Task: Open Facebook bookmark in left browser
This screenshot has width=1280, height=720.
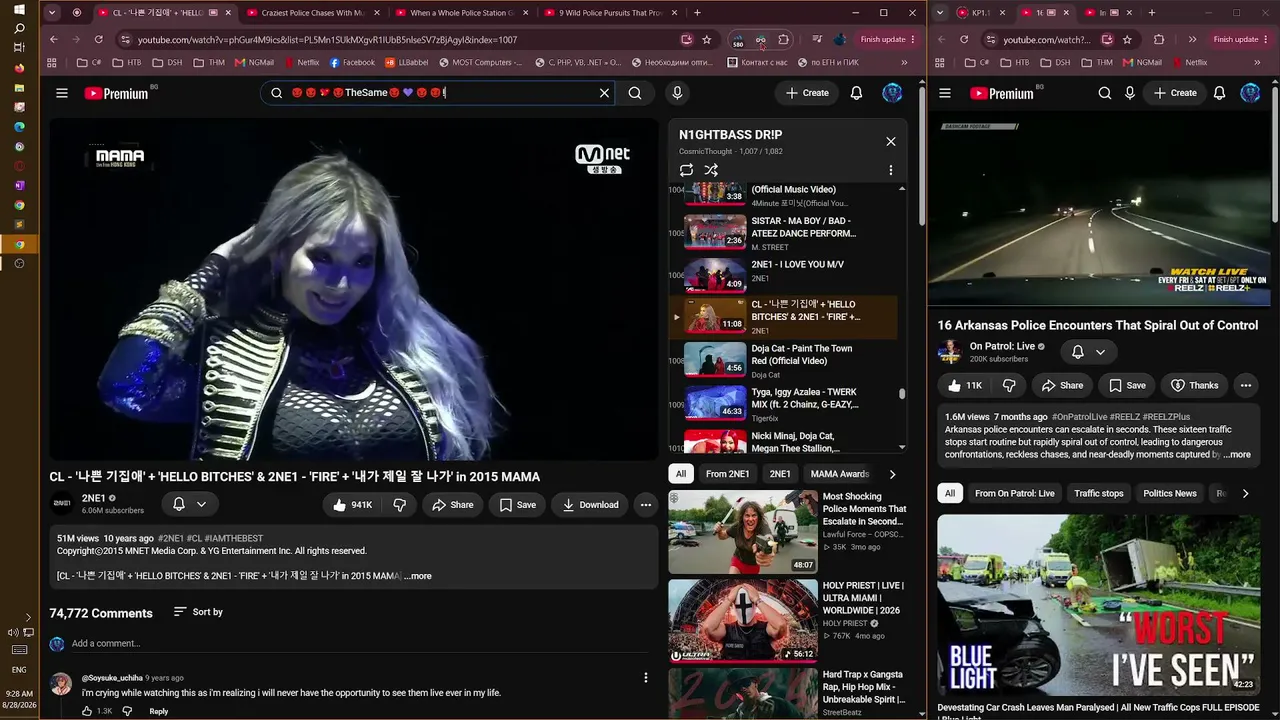Action: [352, 62]
